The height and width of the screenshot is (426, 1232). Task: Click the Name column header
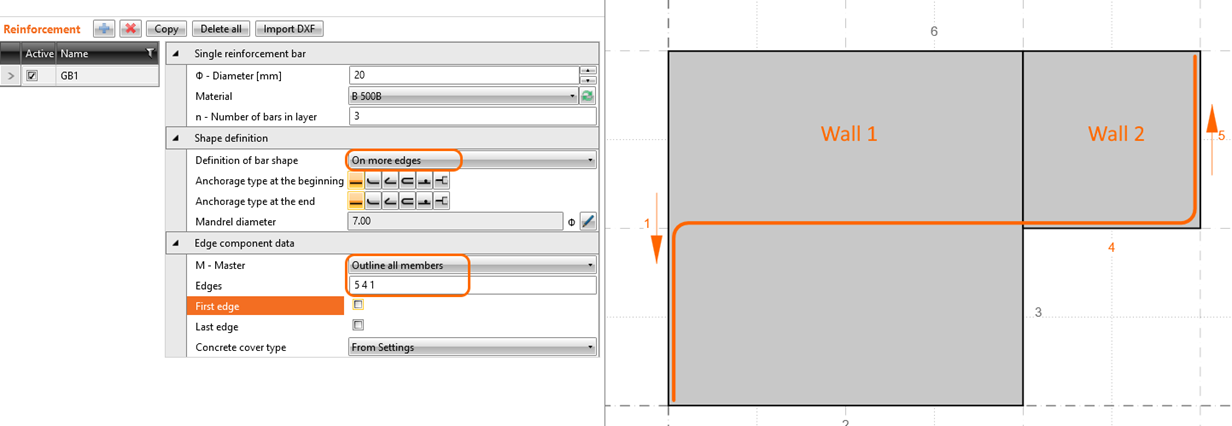point(106,53)
